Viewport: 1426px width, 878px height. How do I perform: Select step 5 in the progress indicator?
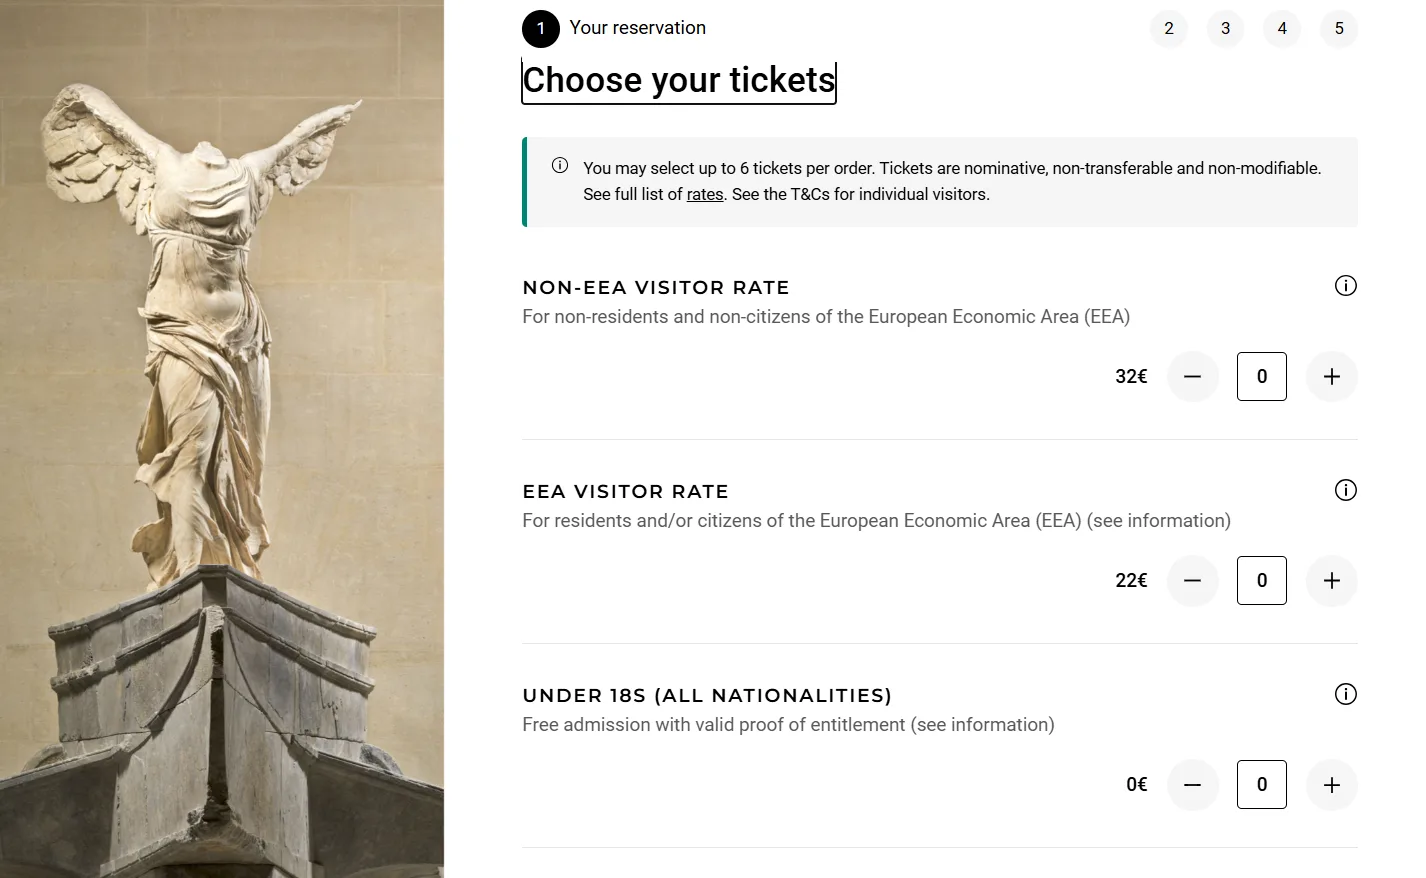1339,28
